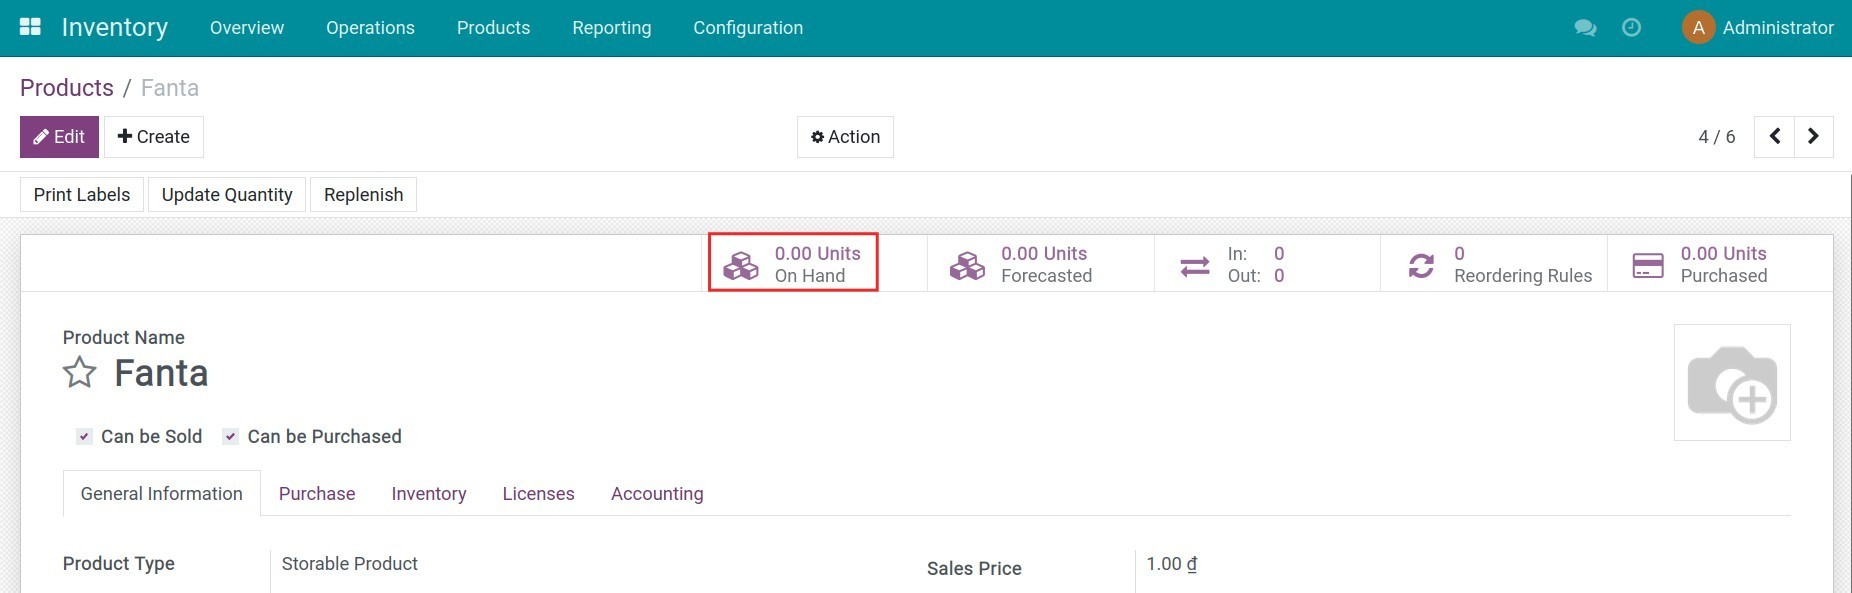Open the Discuss chat bubble icon
The height and width of the screenshot is (593, 1852).
tap(1585, 28)
